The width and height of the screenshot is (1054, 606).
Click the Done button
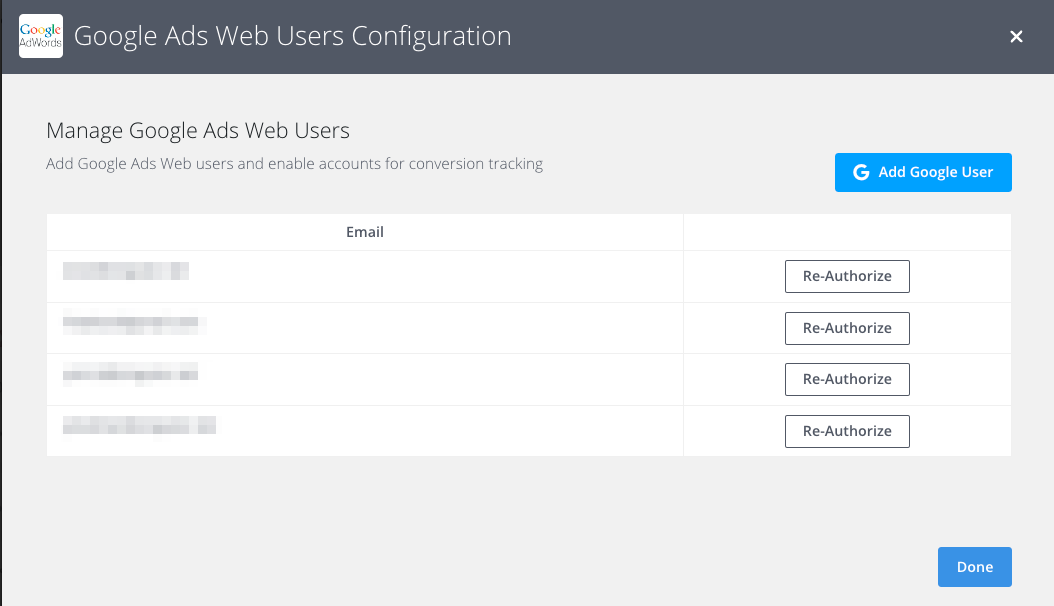975,567
